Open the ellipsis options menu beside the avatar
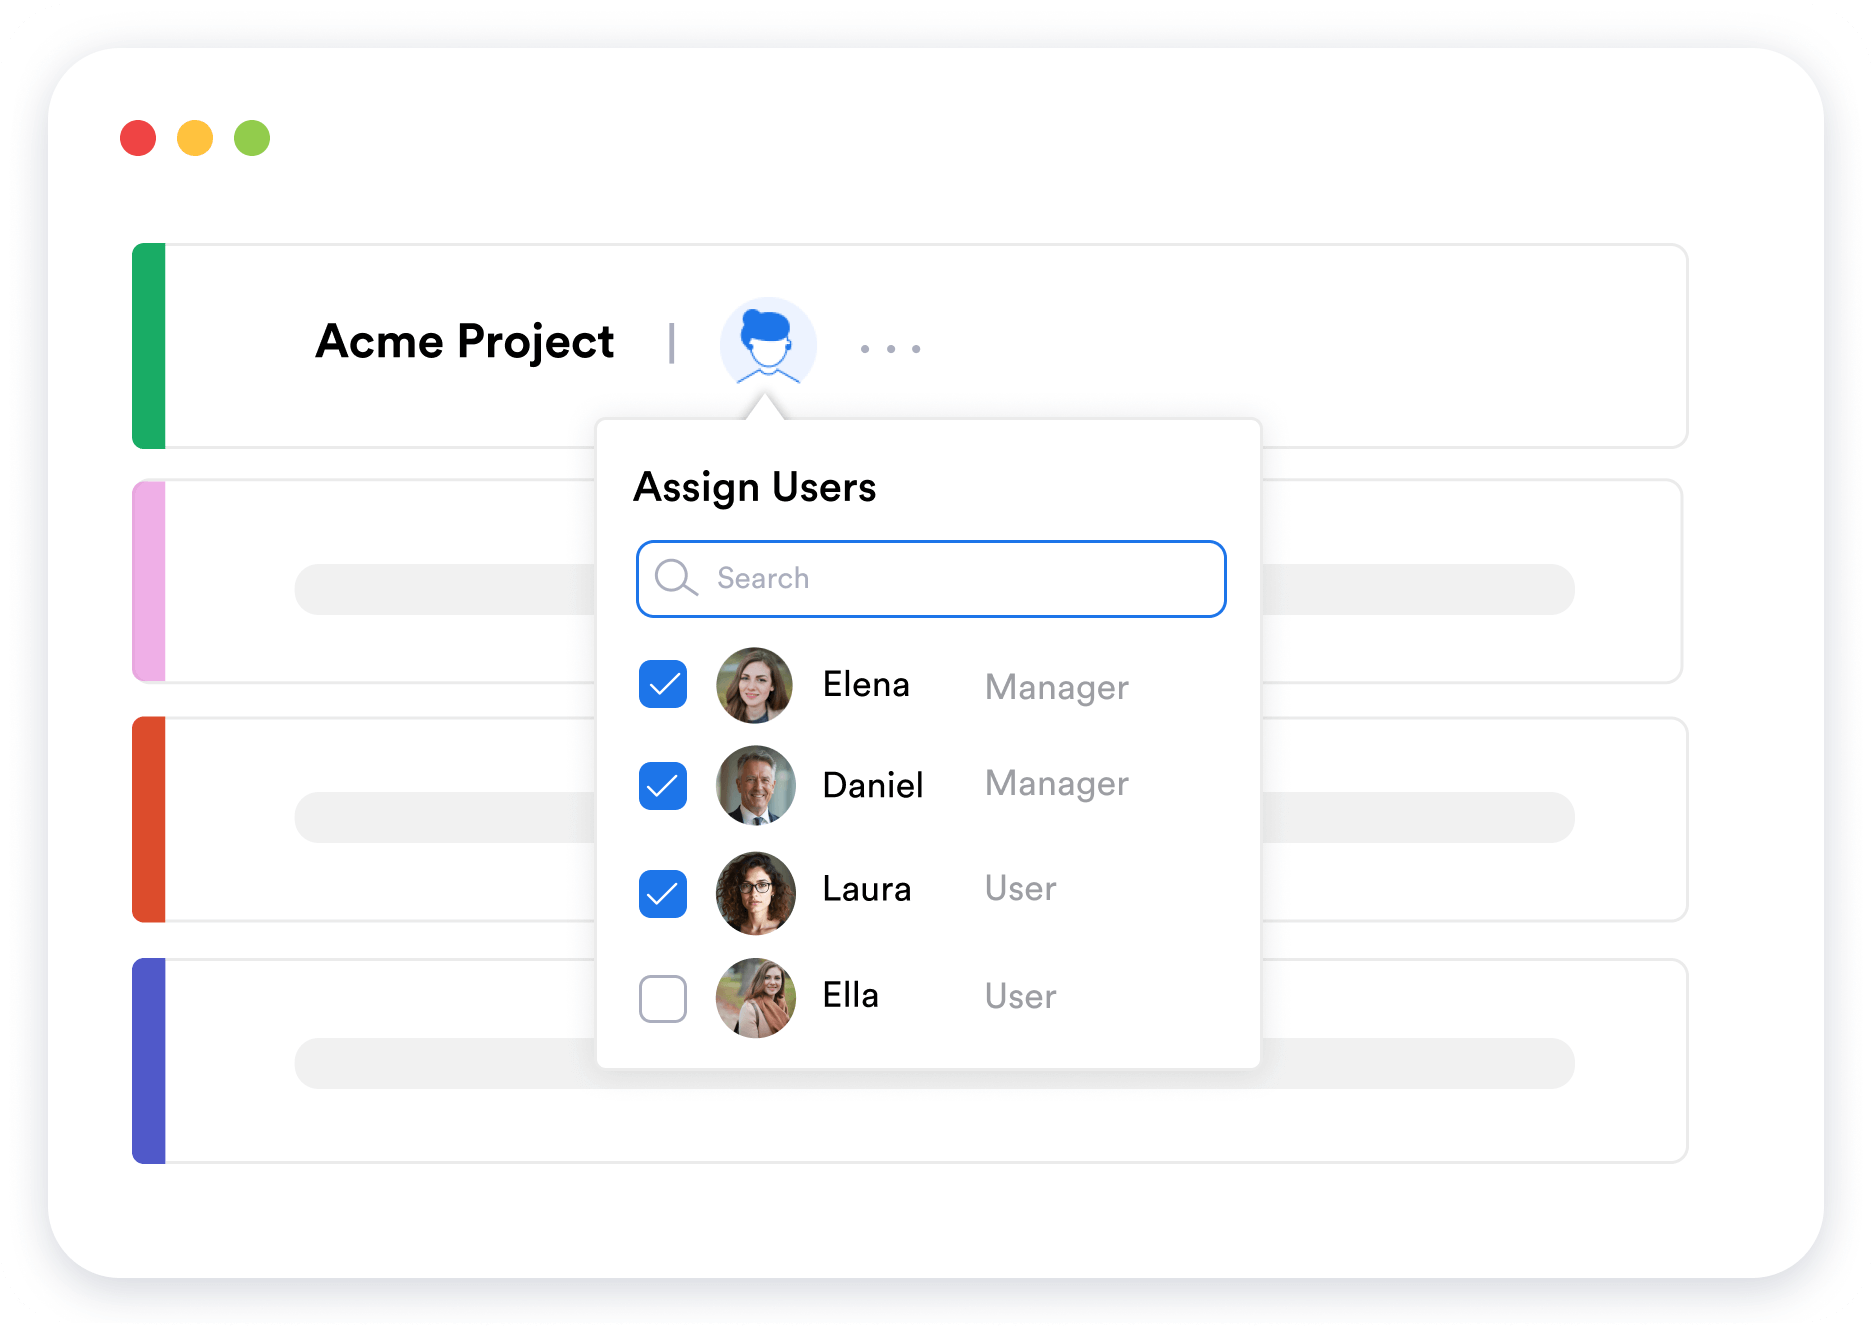 point(888,348)
